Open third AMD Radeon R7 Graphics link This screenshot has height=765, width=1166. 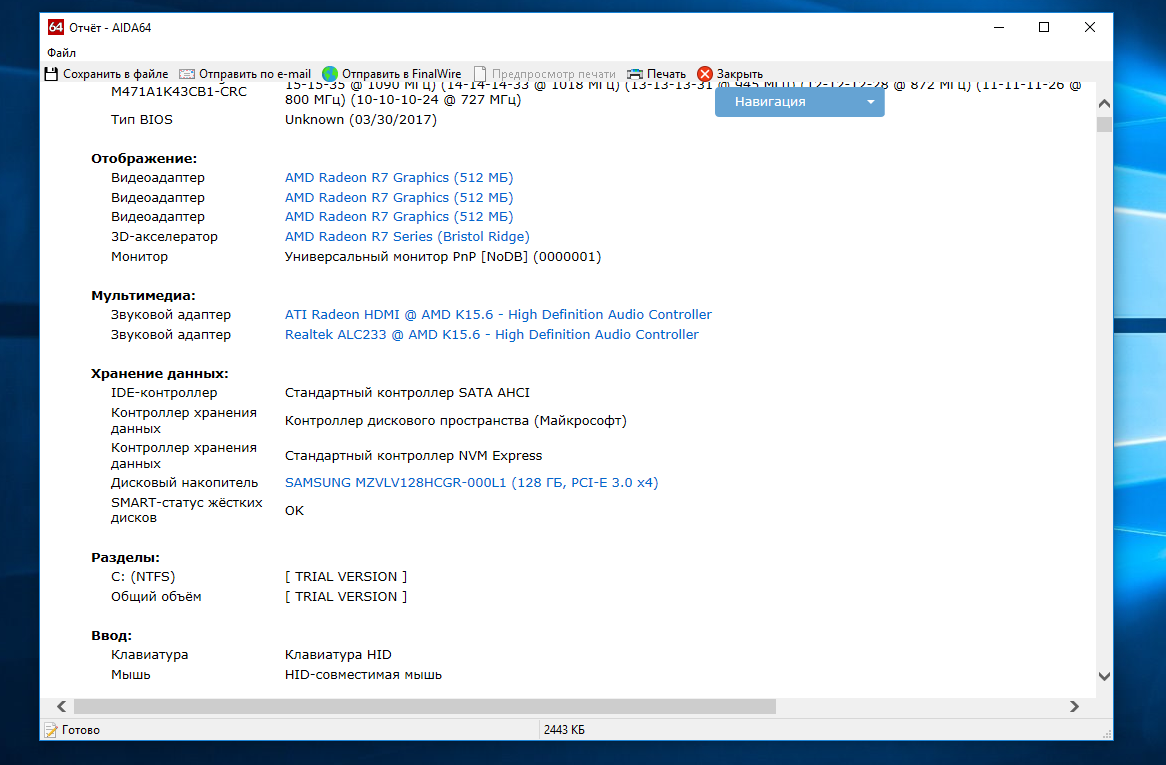point(399,217)
